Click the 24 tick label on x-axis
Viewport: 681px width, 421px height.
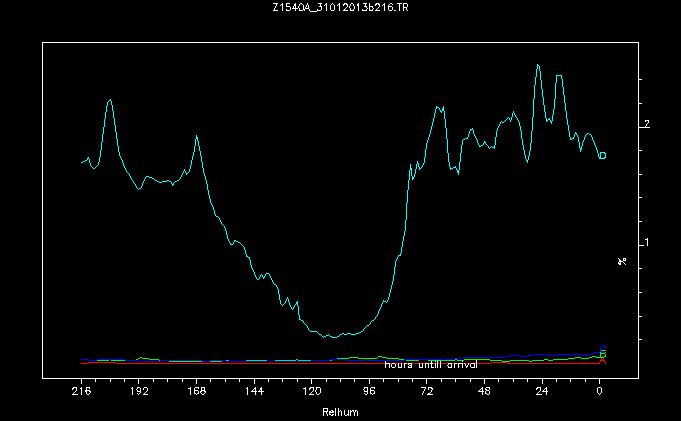pos(542,393)
